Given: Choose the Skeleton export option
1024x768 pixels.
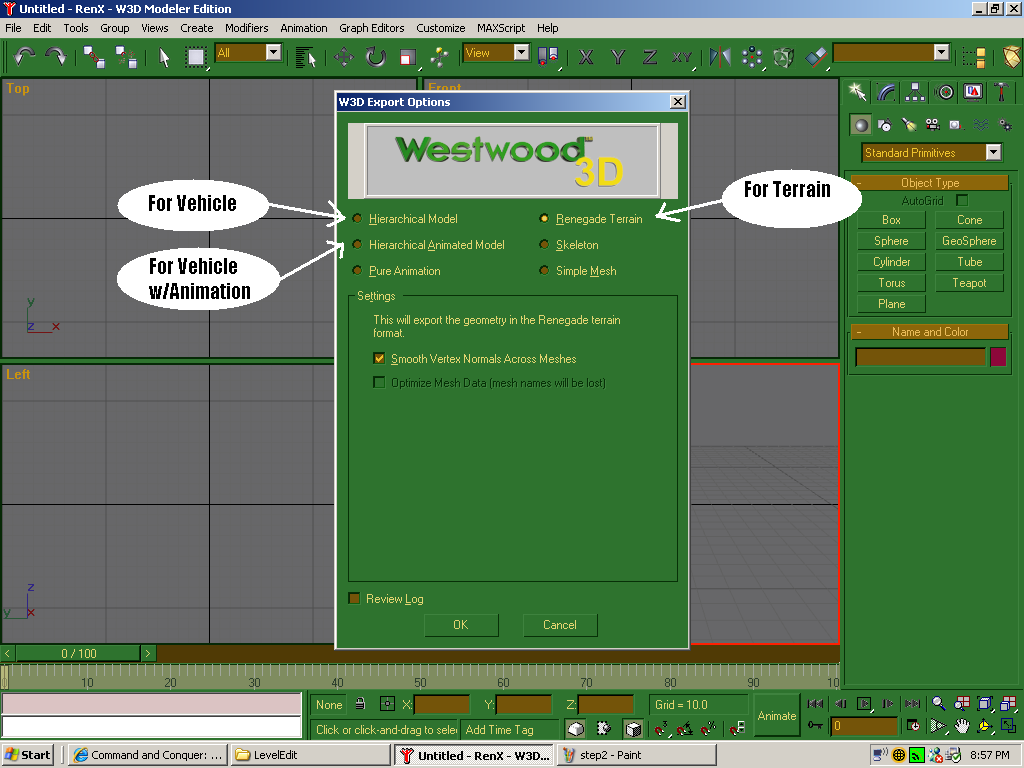Looking at the screenshot, I should [x=544, y=244].
